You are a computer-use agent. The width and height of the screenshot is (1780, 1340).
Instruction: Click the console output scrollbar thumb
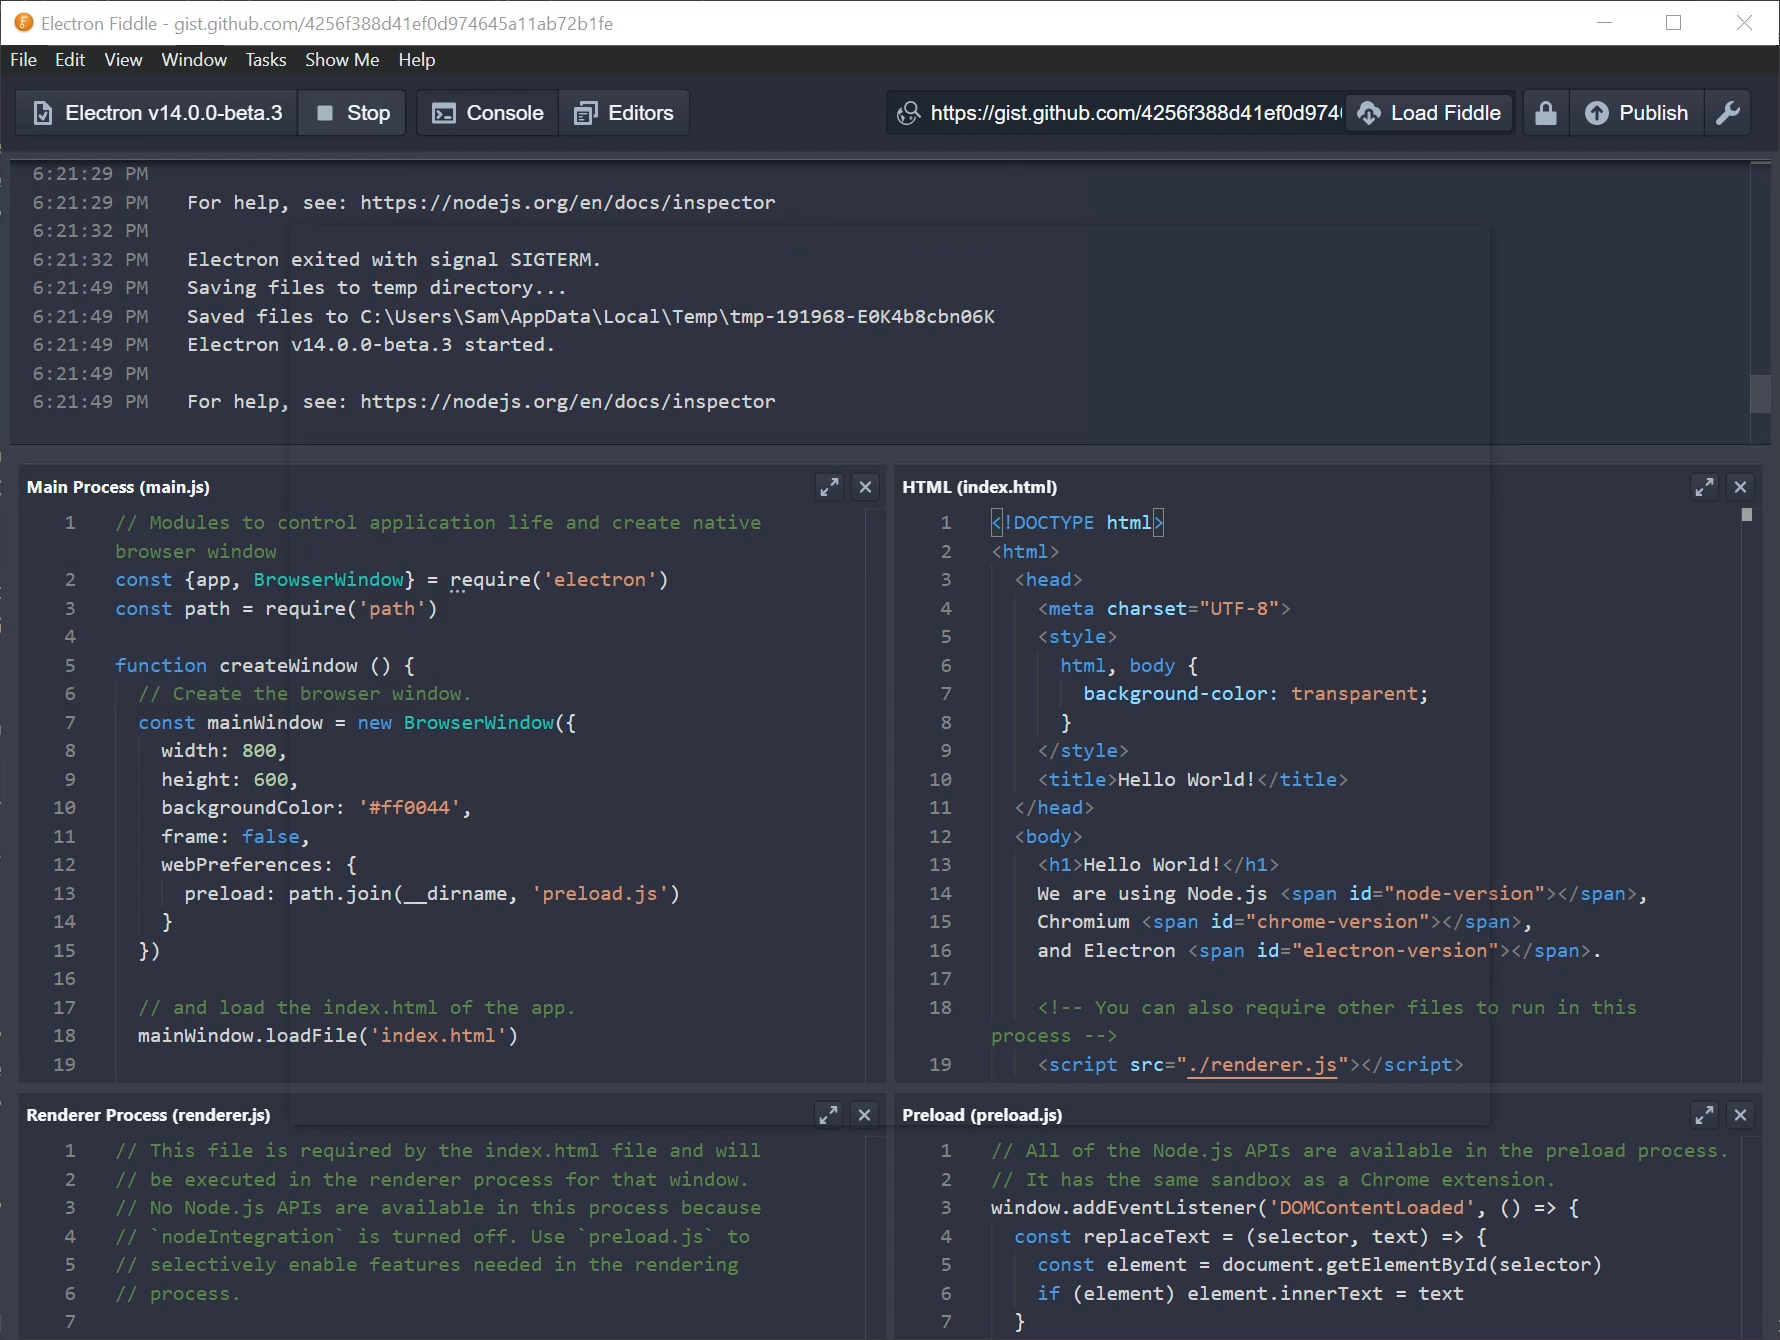tap(1760, 393)
